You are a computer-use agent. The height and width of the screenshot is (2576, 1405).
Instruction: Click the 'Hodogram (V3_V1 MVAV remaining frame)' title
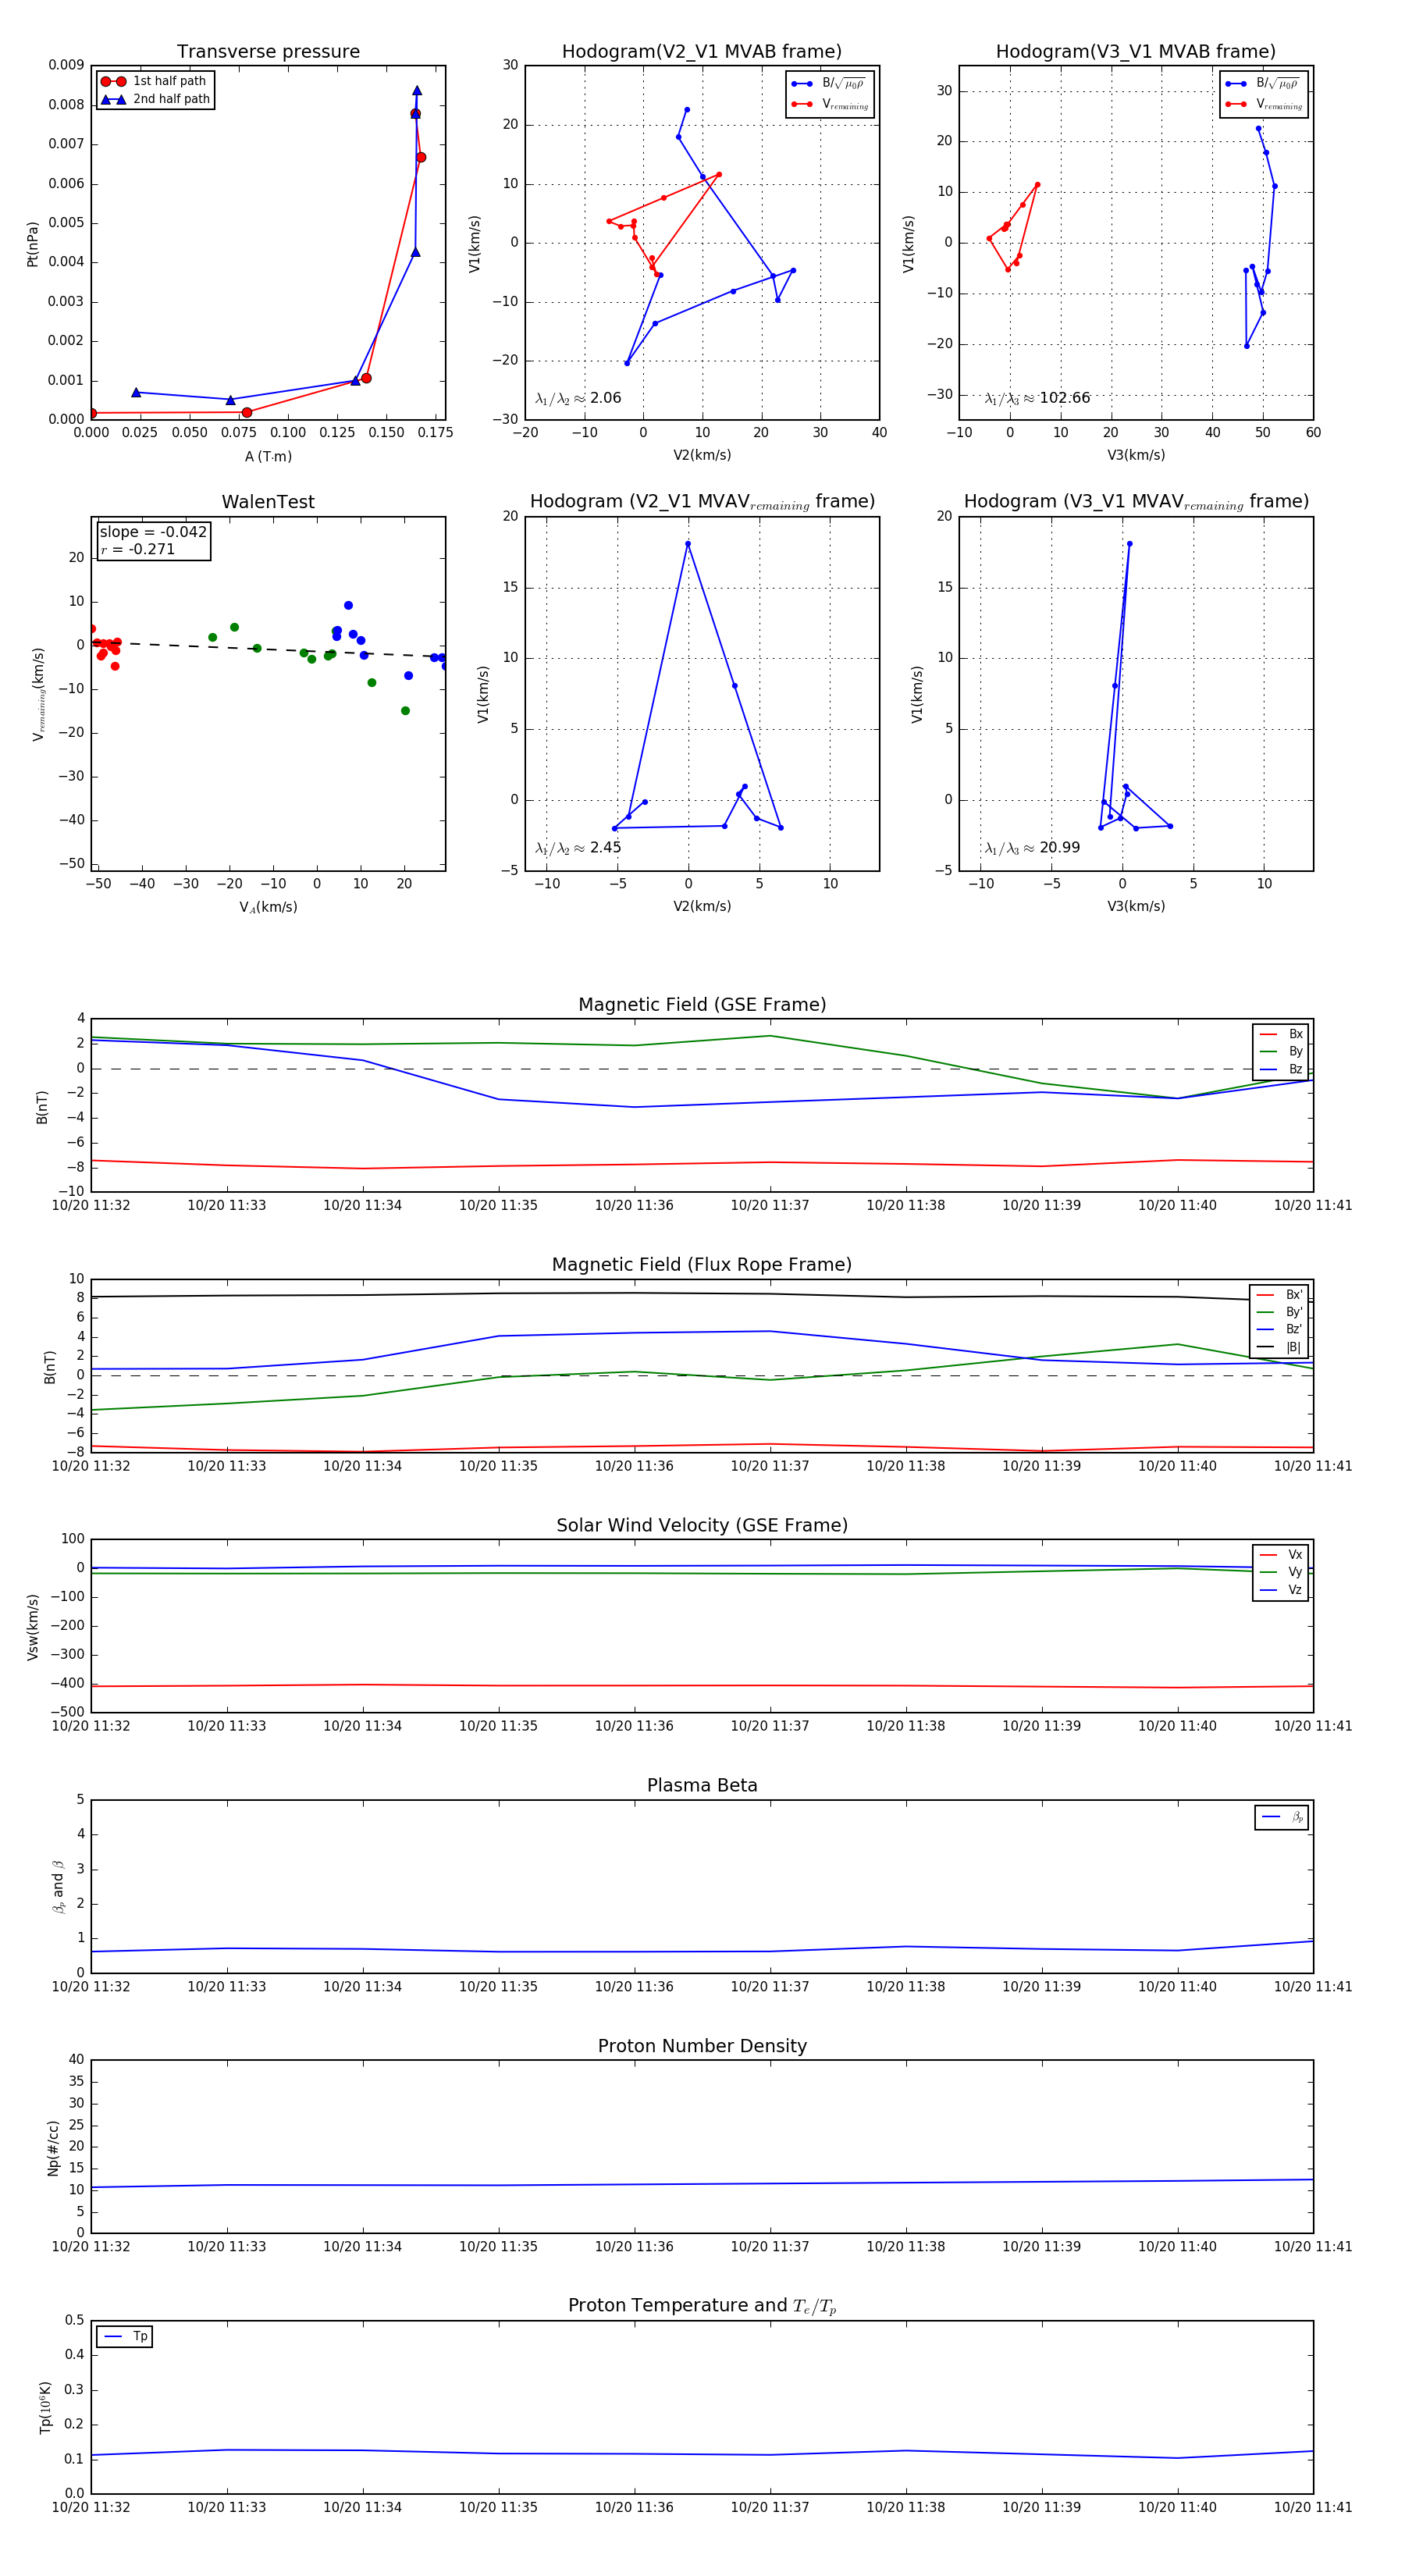[1135, 502]
